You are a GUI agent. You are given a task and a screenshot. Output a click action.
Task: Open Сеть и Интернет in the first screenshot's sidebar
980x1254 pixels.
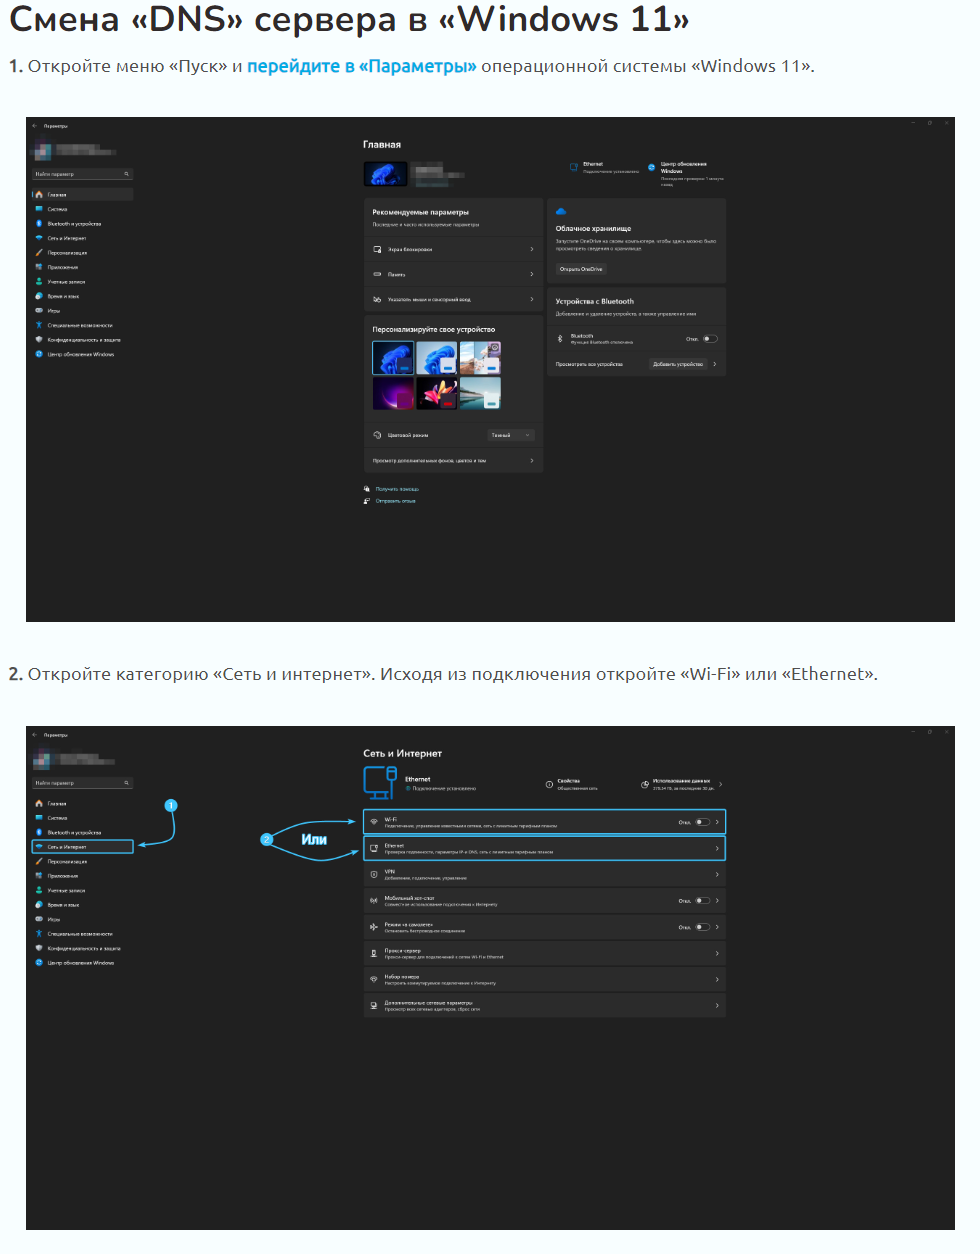pyautogui.click(x=66, y=238)
